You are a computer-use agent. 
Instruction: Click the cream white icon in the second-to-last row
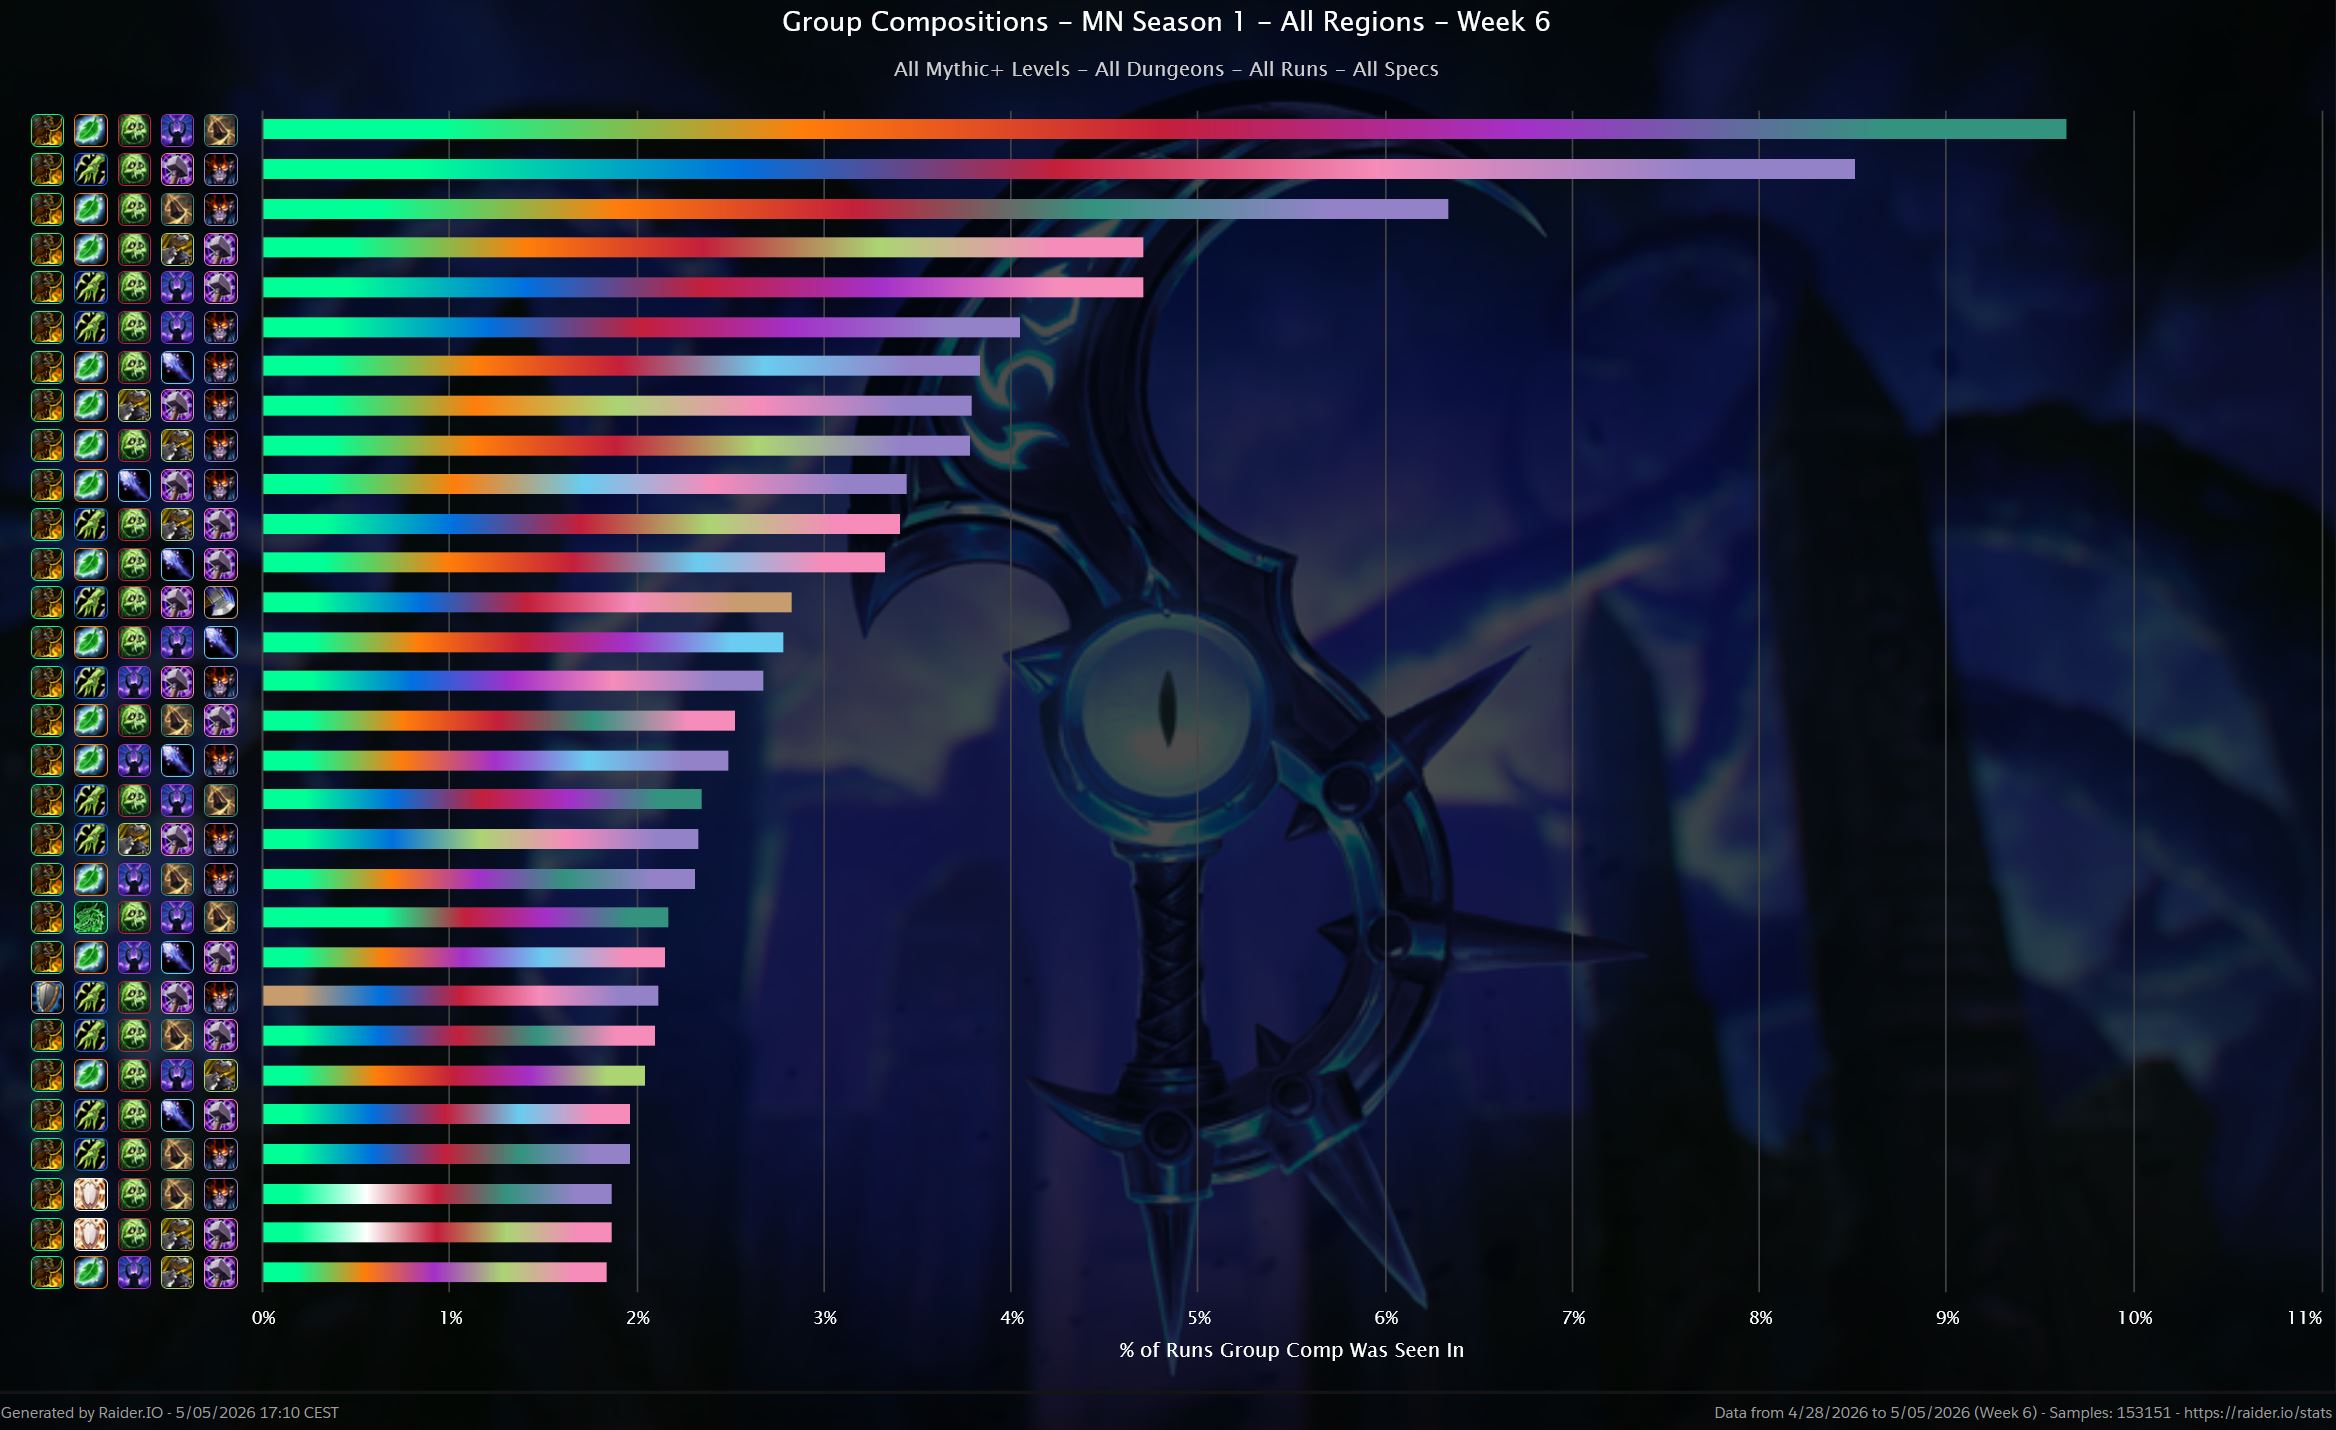click(x=90, y=1233)
